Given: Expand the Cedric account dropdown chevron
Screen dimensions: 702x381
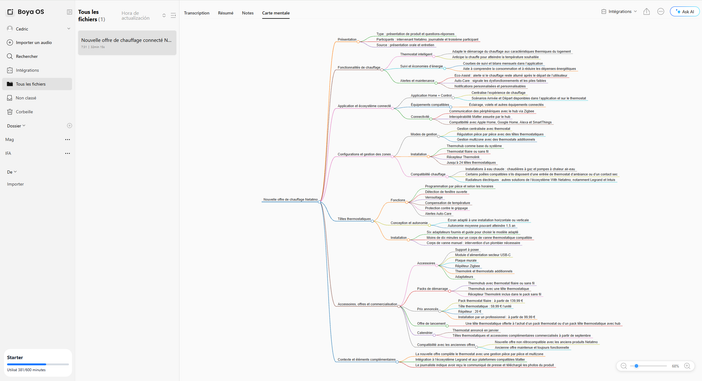Looking at the screenshot, I should click(68, 29).
